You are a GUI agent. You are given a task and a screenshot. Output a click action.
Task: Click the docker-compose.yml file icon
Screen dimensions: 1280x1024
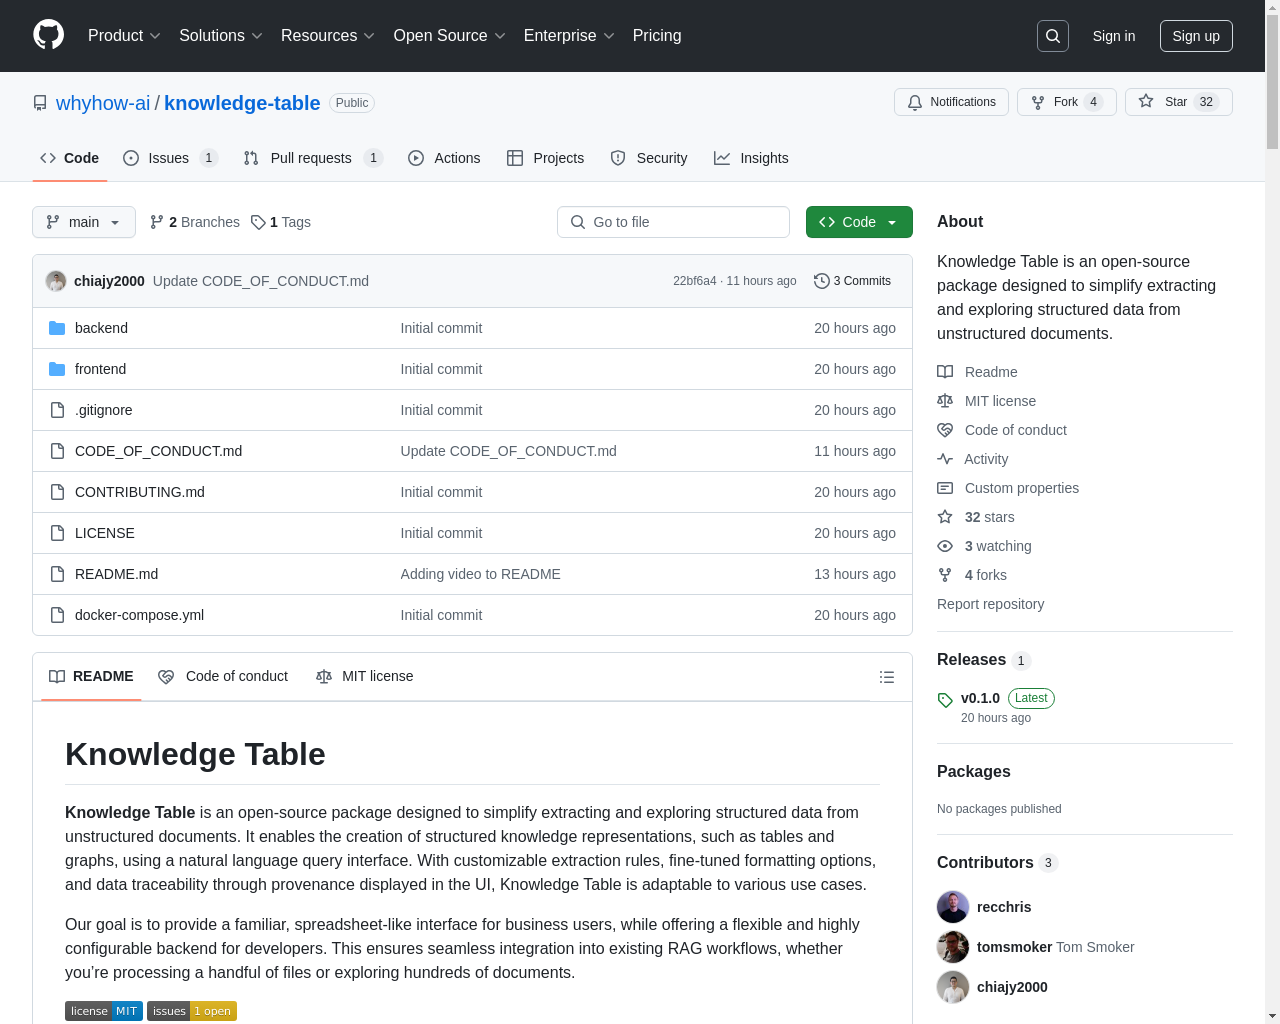coord(57,615)
